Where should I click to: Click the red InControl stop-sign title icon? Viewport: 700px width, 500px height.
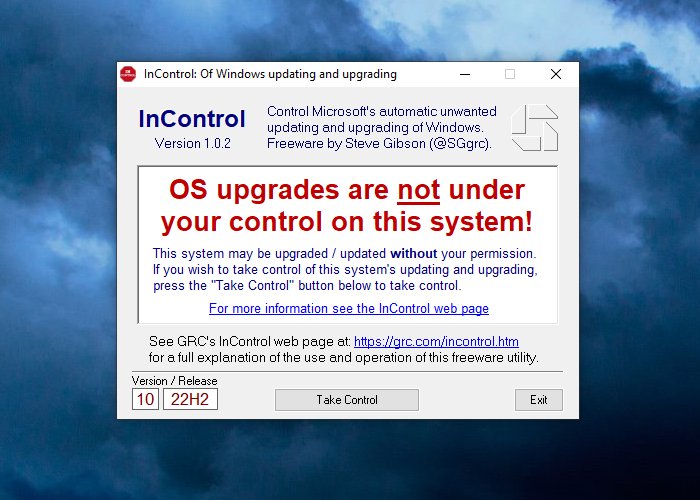(128, 74)
